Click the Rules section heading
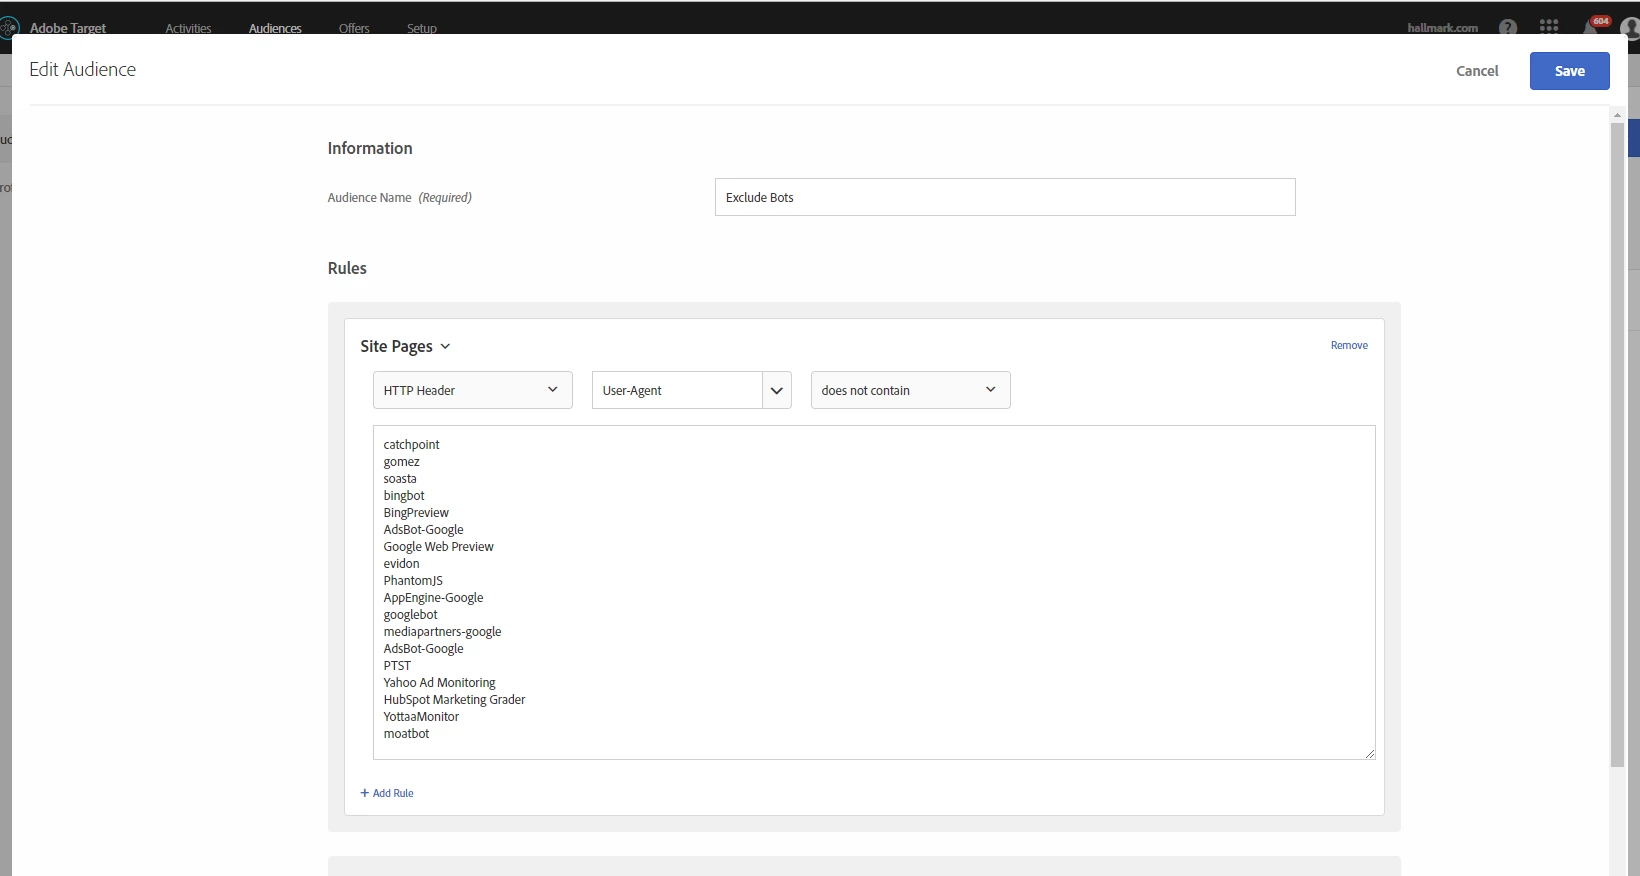The height and width of the screenshot is (876, 1640). [x=347, y=268]
